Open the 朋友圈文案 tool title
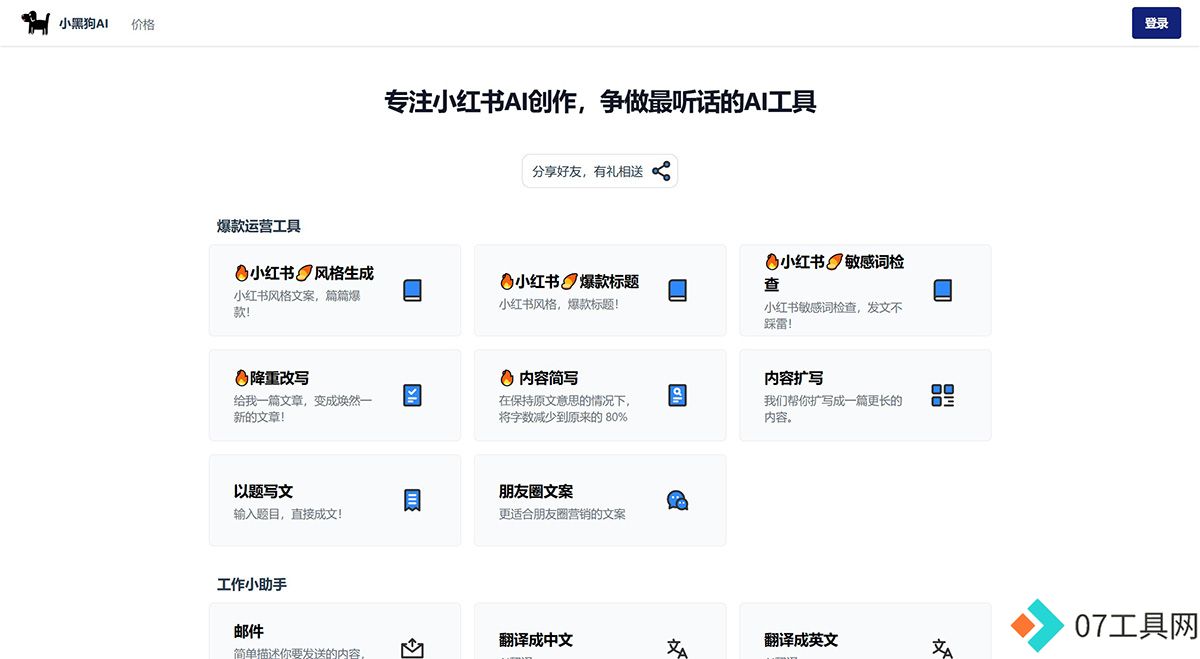Image resolution: width=1200 pixels, height=659 pixels. coord(536,491)
